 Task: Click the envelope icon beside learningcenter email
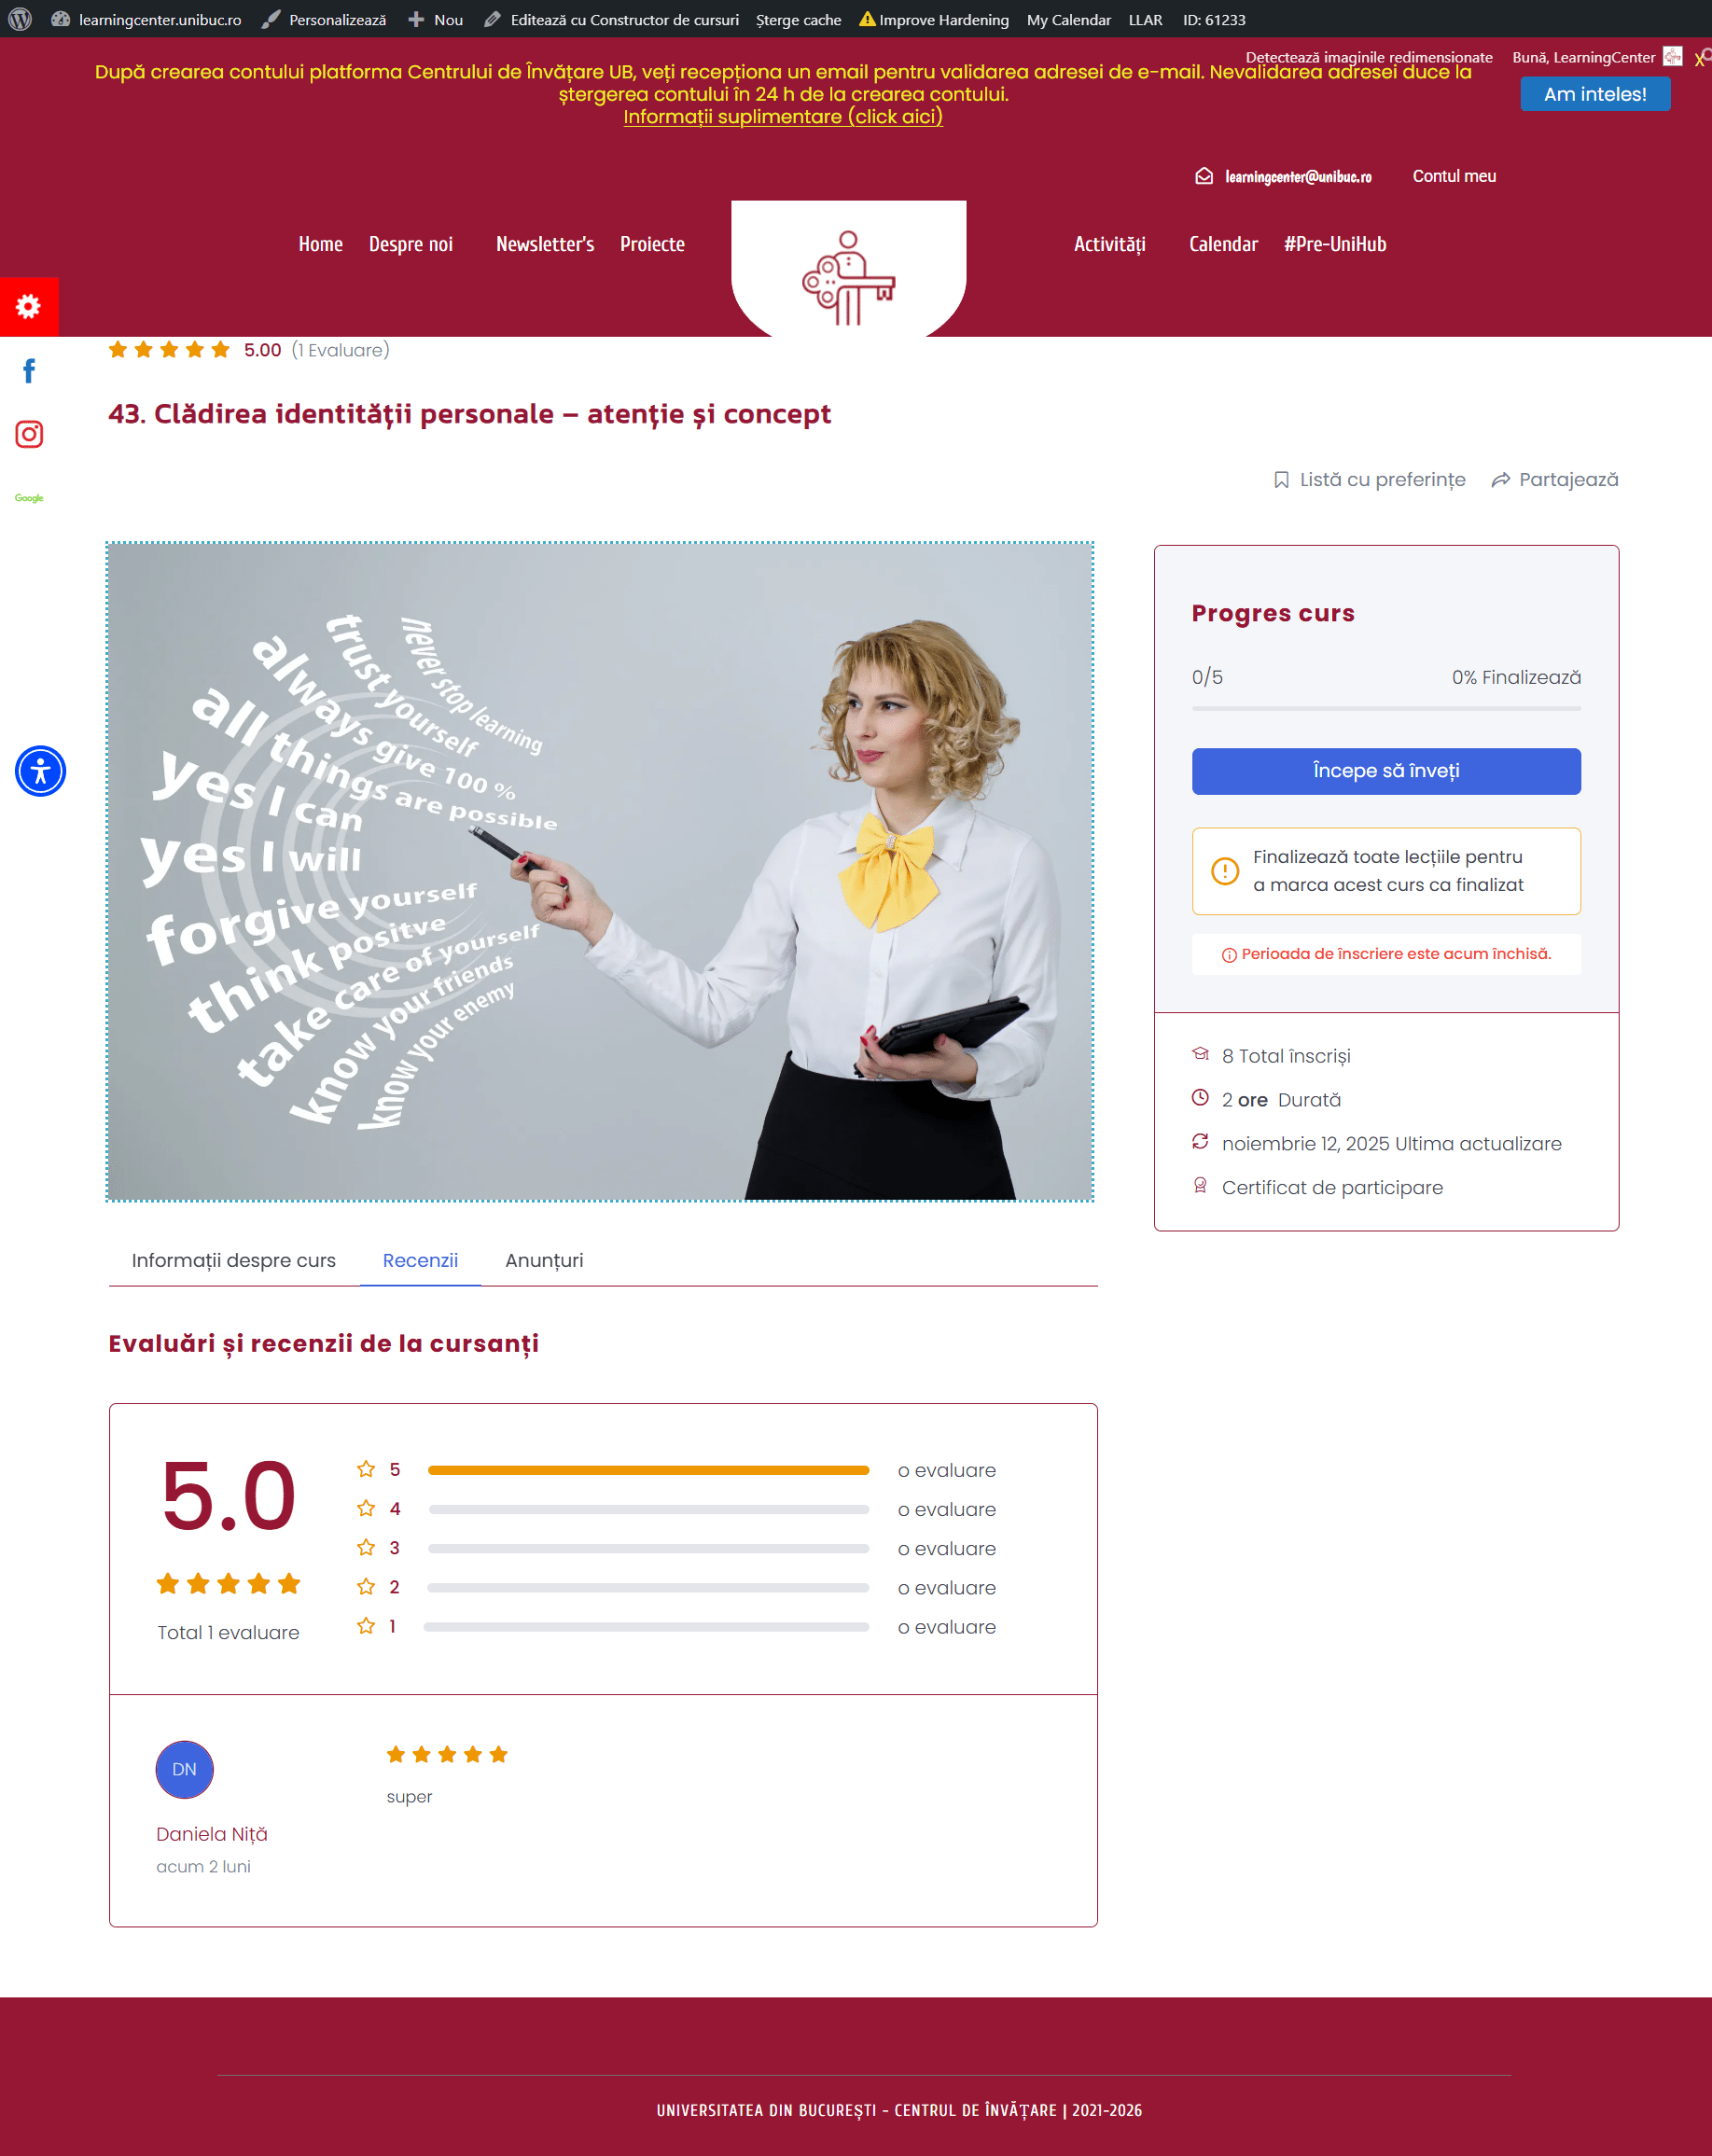pos(1204,176)
